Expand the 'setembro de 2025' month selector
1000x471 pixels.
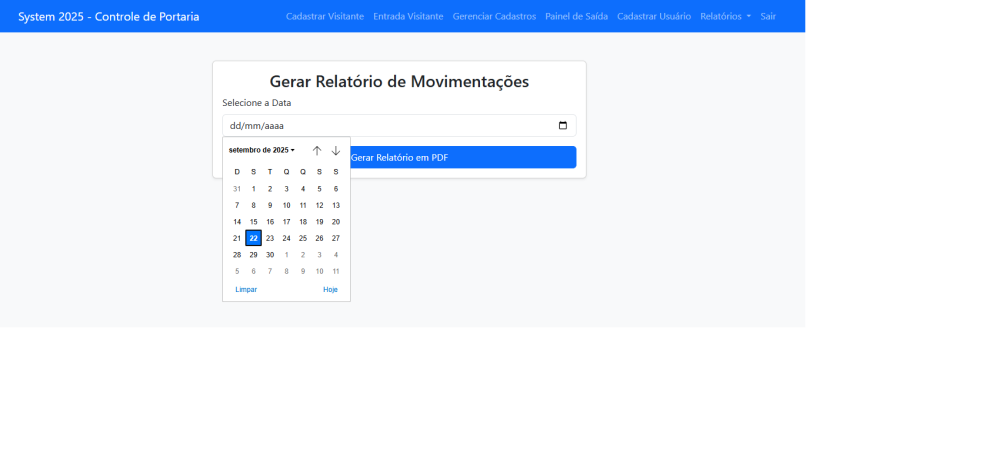click(261, 150)
